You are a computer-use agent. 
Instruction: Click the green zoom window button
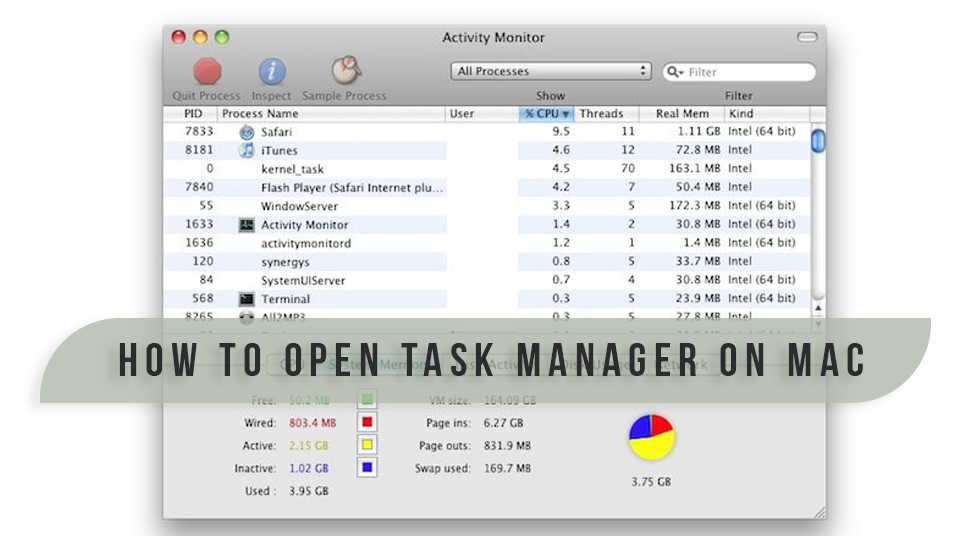point(222,37)
